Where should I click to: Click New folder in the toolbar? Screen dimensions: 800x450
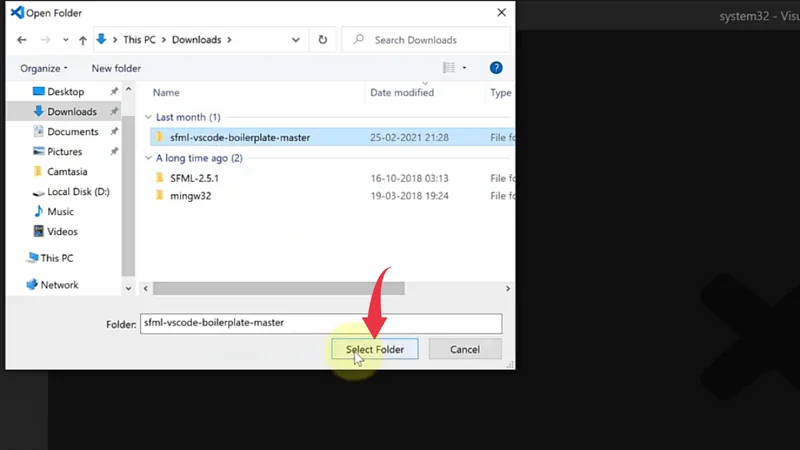[x=116, y=68]
